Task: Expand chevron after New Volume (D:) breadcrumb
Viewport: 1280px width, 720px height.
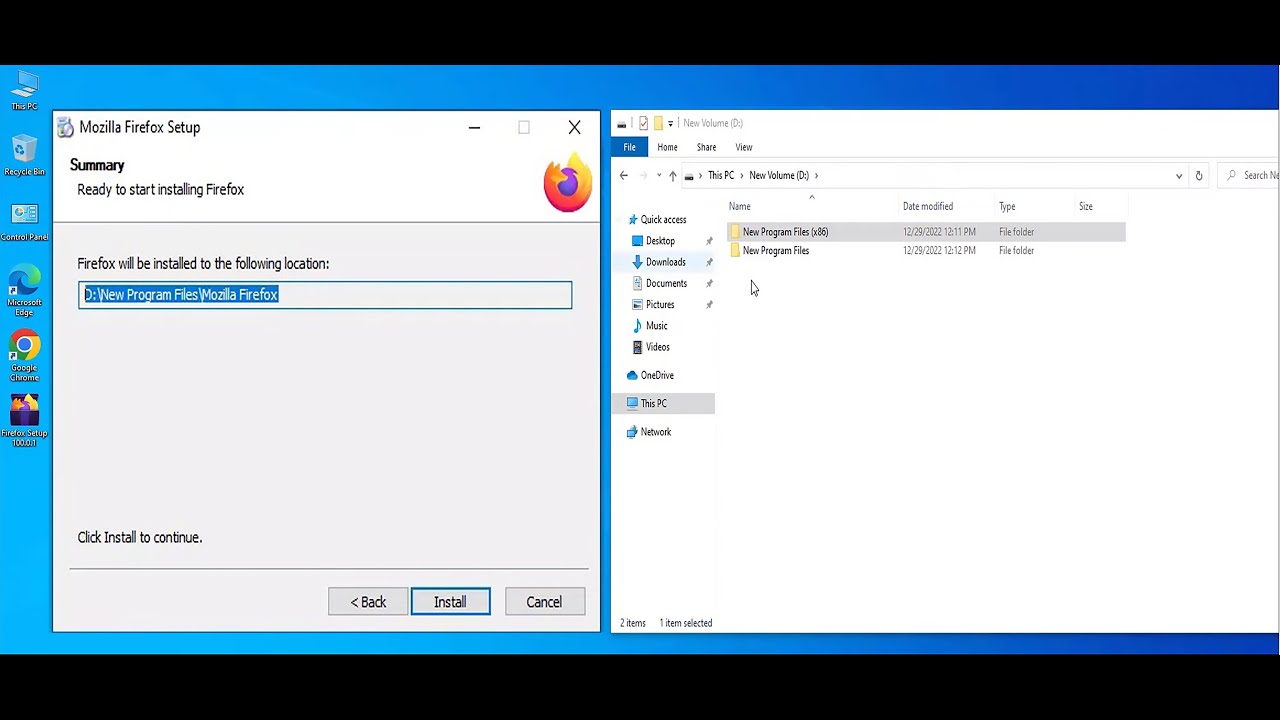Action: 816,175
